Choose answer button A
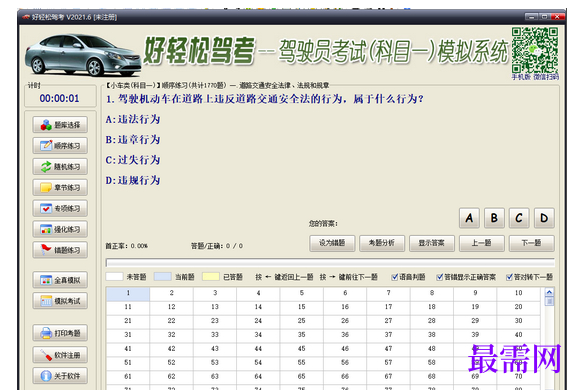Screen dimensions: 580x390 (x=469, y=218)
